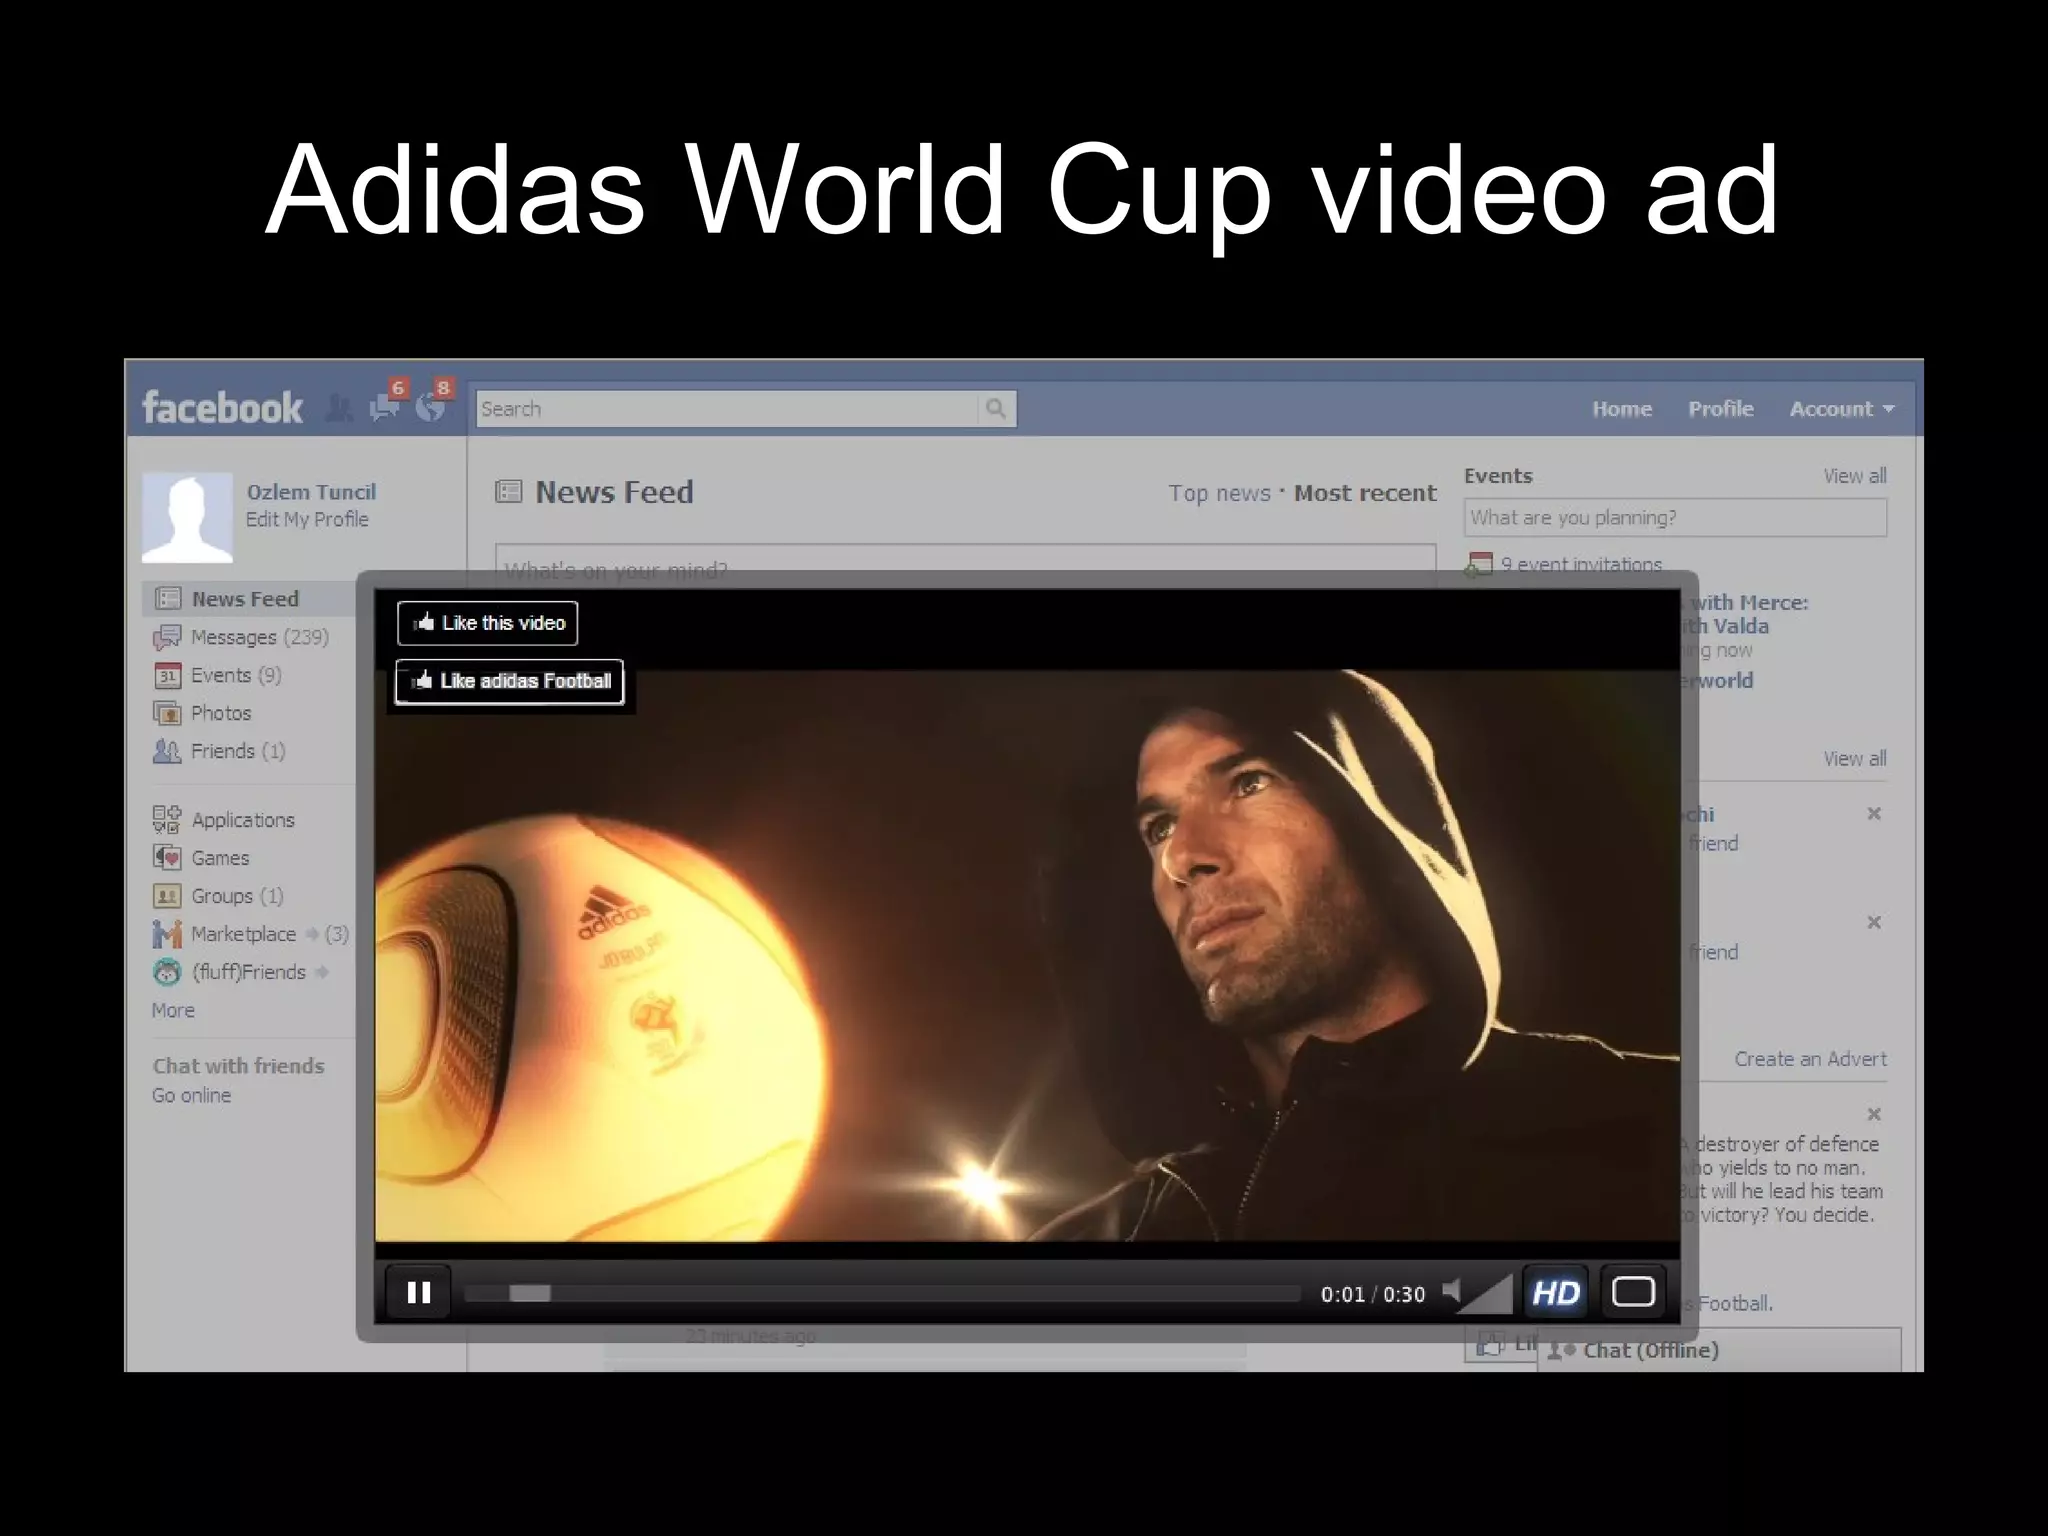Mute video with speaker icon
The image size is (2048, 1536).
[1451, 1292]
